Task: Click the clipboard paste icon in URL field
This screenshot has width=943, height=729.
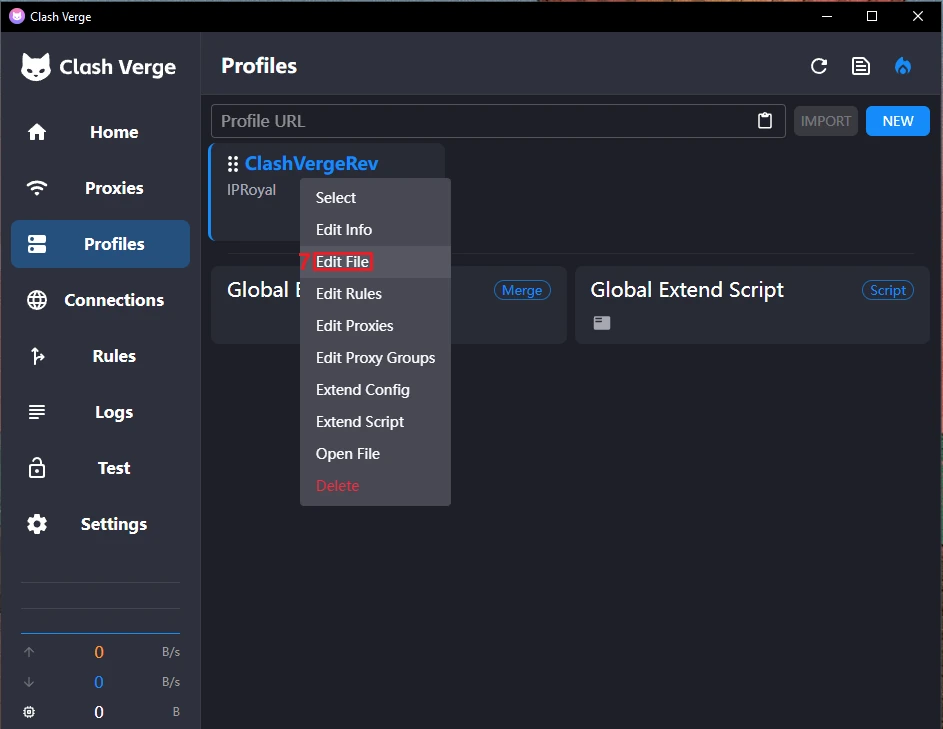Action: tap(765, 121)
